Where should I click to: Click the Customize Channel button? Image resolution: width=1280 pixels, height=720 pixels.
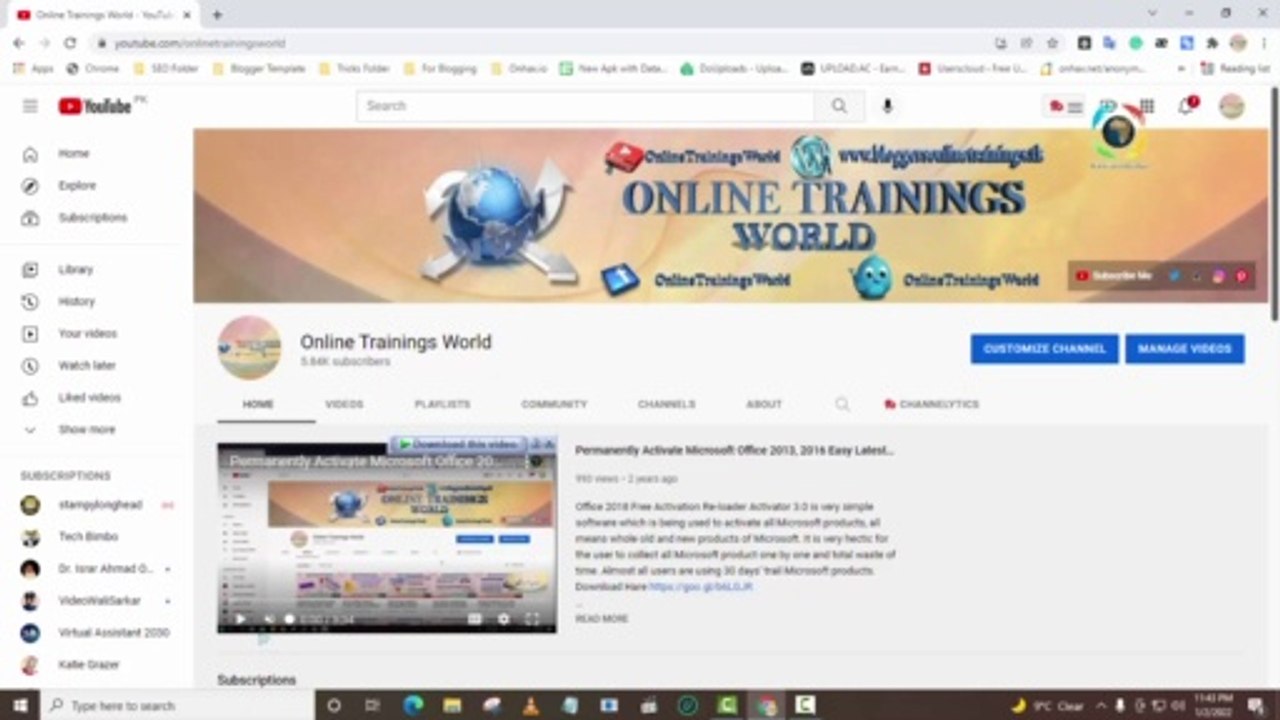1044,349
